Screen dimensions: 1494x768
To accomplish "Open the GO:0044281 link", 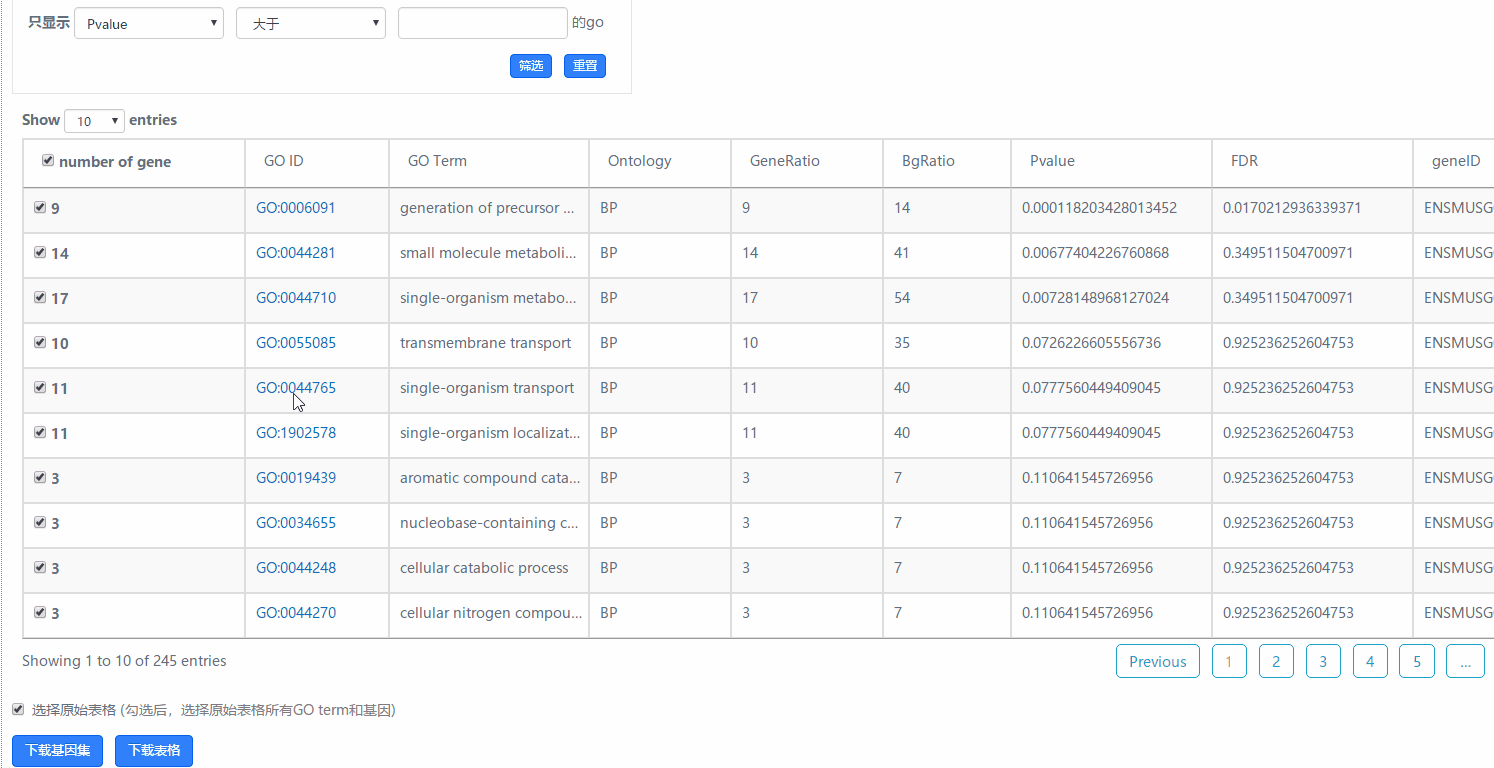I will pyautogui.click(x=296, y=253).
